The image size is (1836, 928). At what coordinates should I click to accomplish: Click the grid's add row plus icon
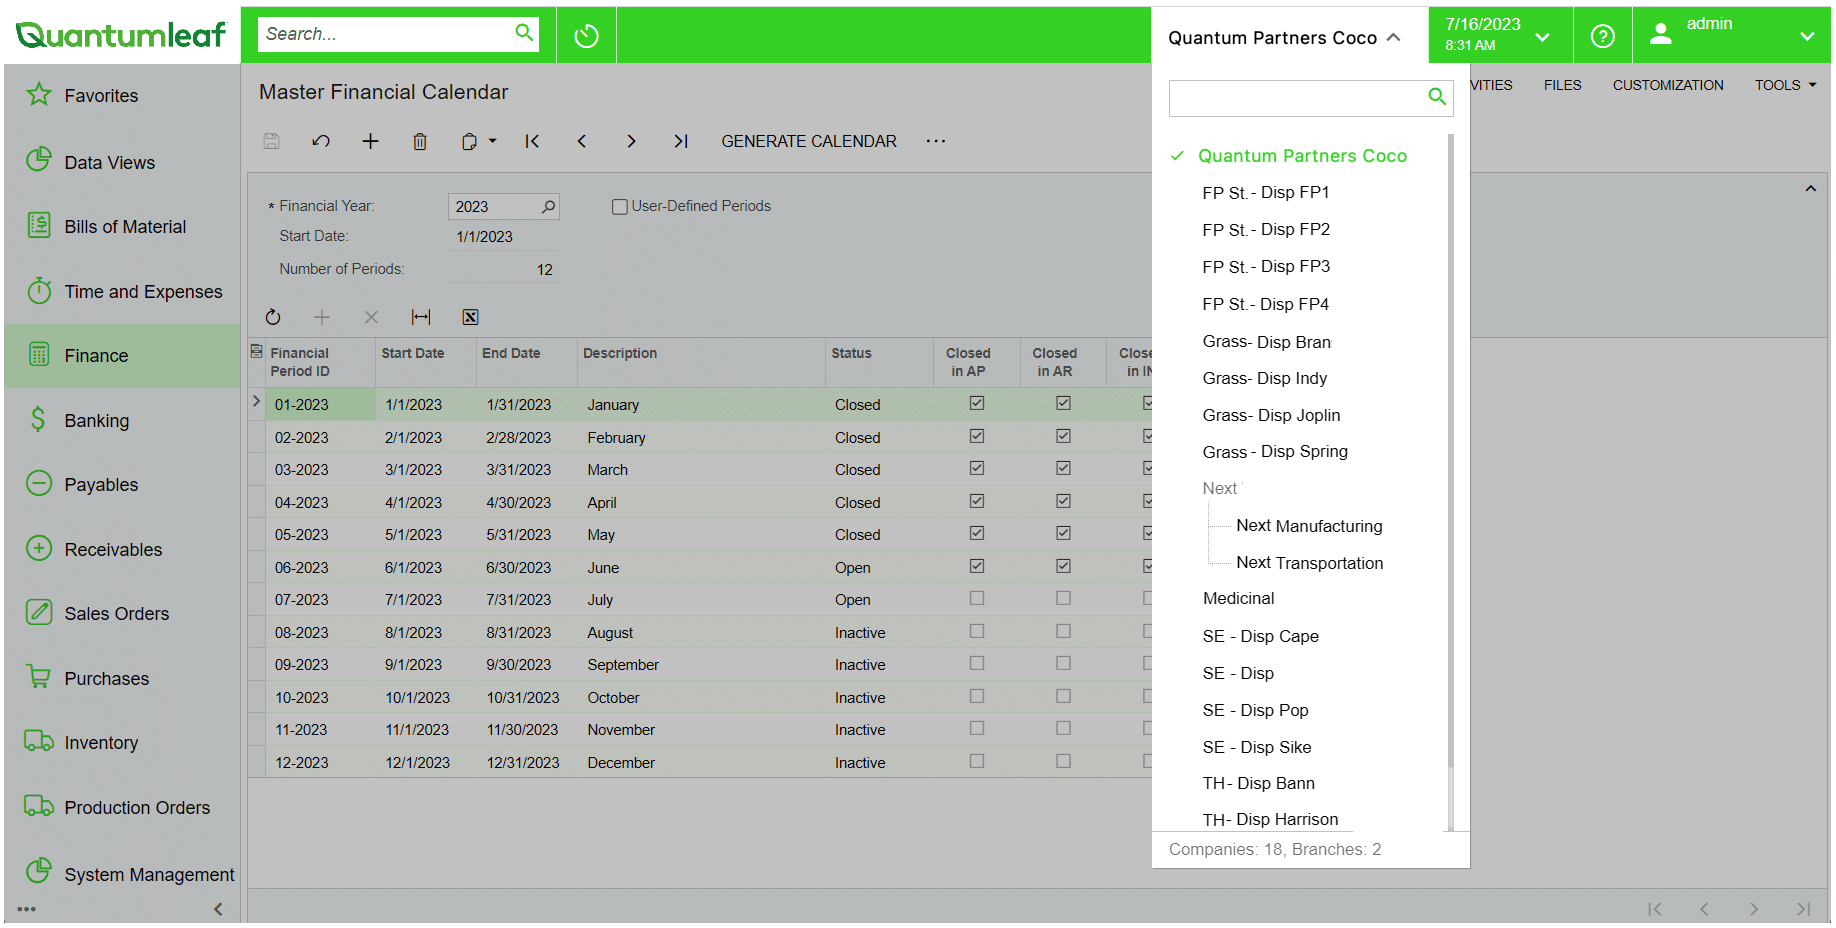coord(322,317)
